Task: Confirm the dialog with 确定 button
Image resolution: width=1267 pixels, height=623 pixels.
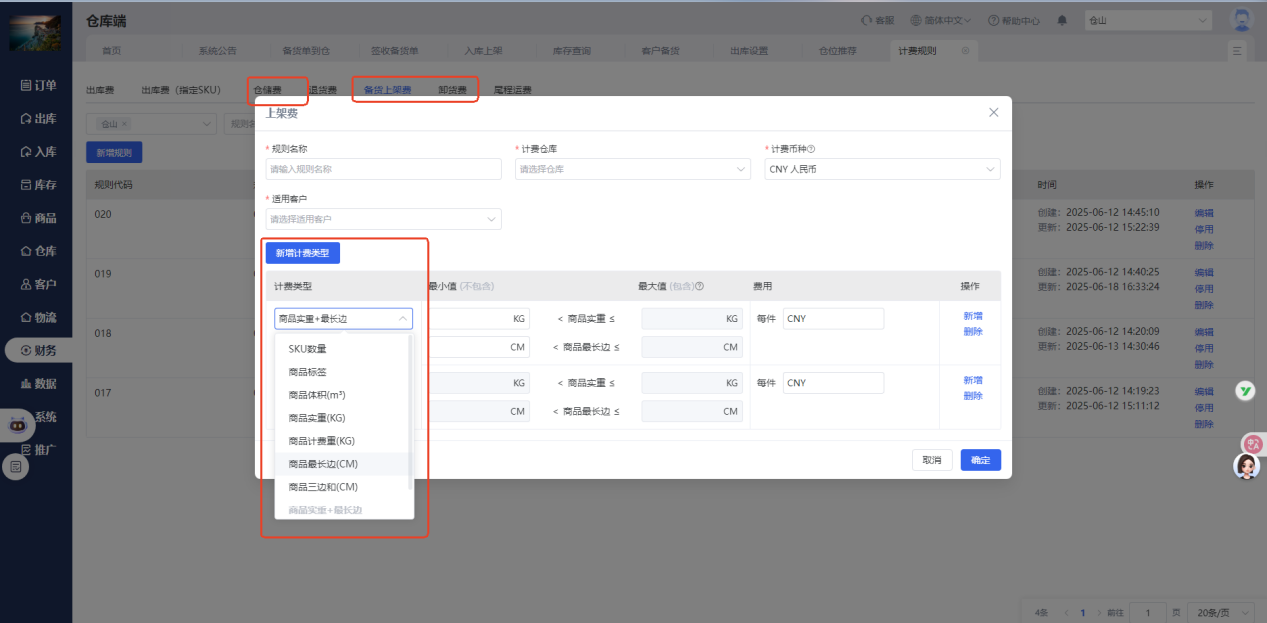Action: point(980,459)
